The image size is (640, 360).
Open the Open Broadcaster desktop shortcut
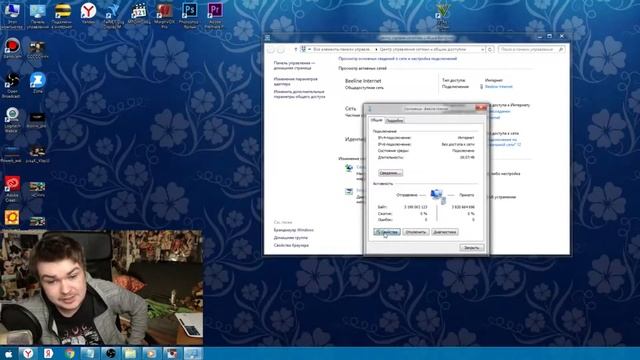pos(12,85)
